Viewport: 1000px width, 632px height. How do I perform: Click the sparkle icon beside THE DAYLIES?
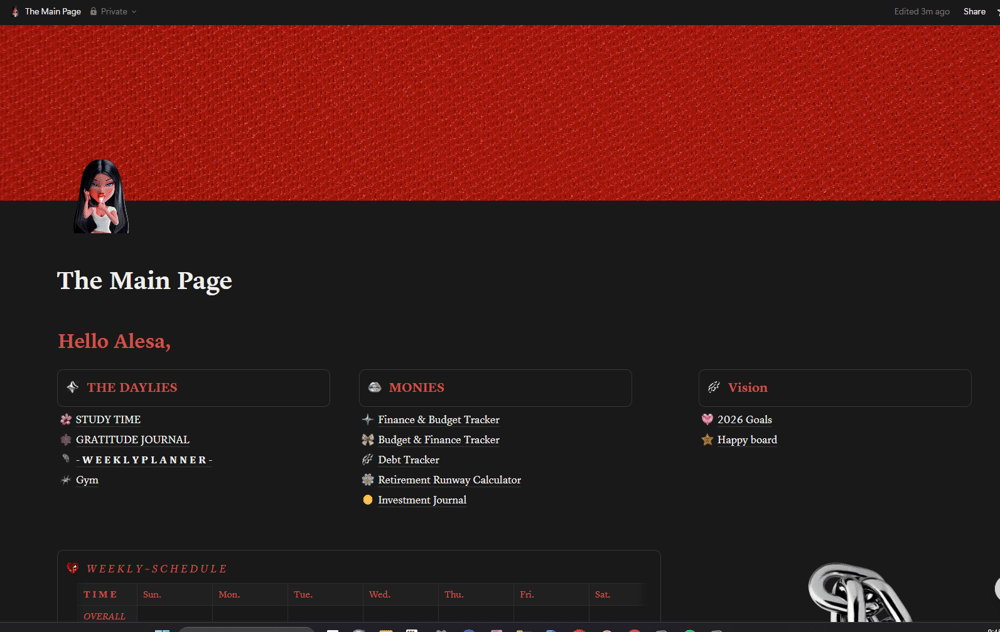coord(73,387)
